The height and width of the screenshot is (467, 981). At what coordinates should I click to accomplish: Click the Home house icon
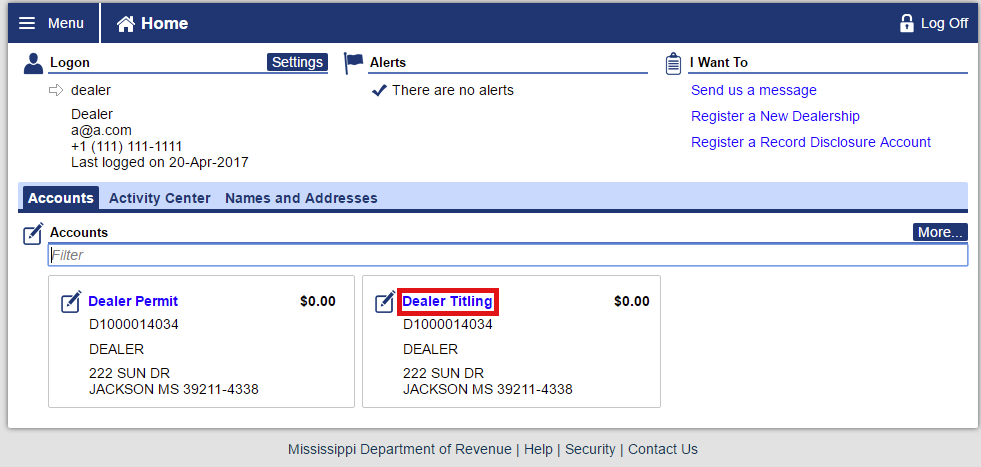click(x=126, y=24)
